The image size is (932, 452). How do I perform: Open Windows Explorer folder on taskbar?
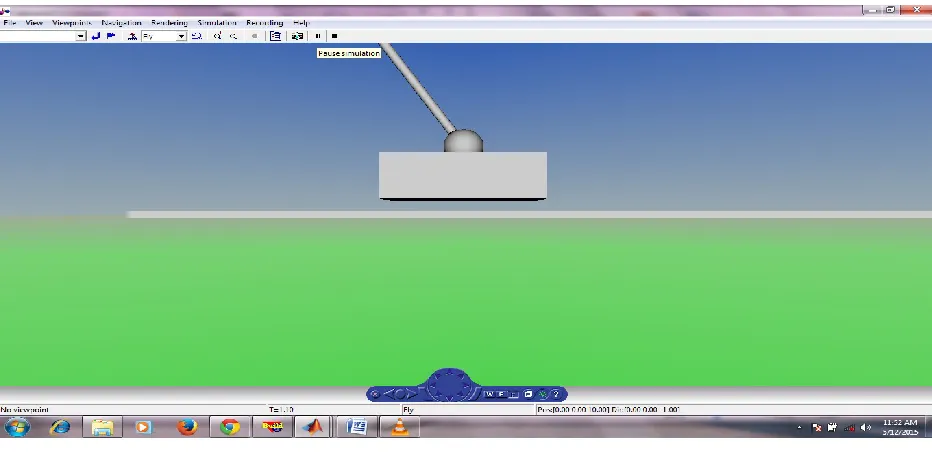(102, 427)
